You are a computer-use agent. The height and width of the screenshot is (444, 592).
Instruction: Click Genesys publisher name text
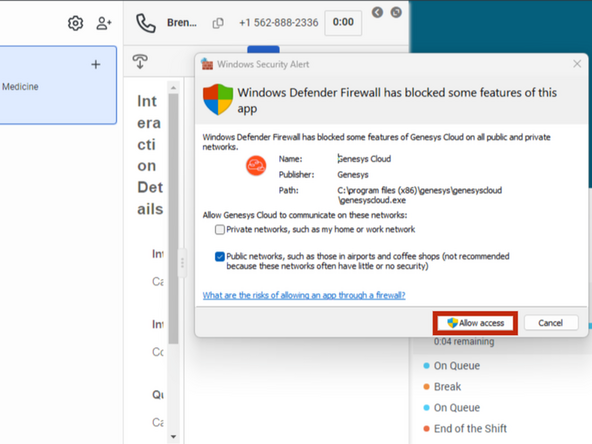click(353, 175)
